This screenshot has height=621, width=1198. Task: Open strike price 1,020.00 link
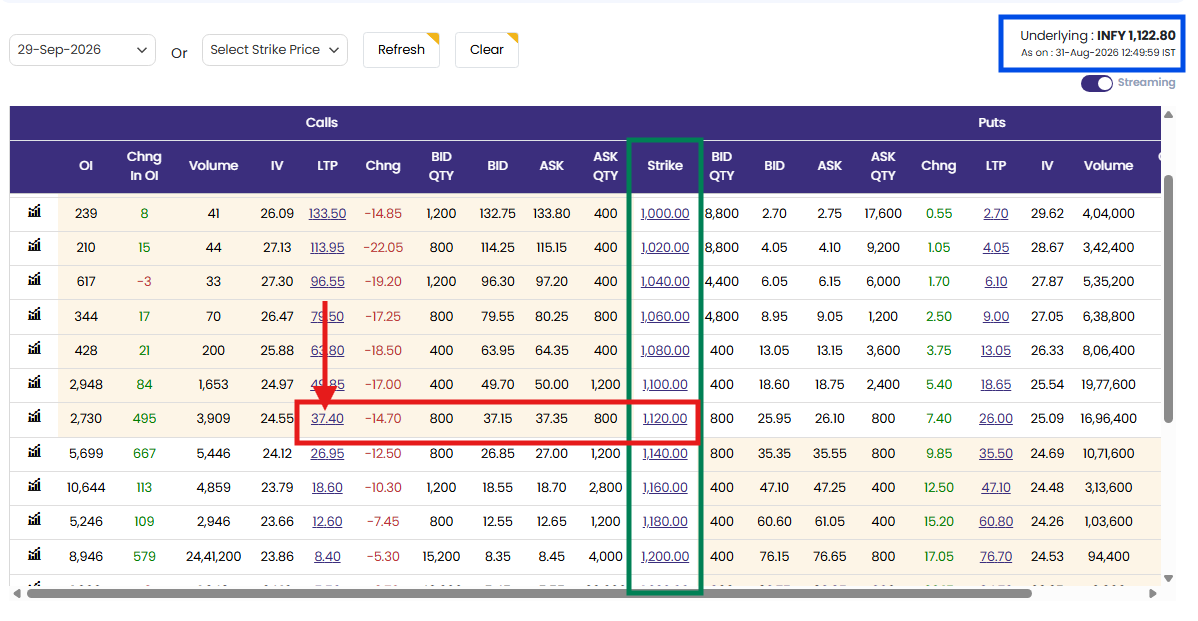pyautogui.click(x=665, y=247)
